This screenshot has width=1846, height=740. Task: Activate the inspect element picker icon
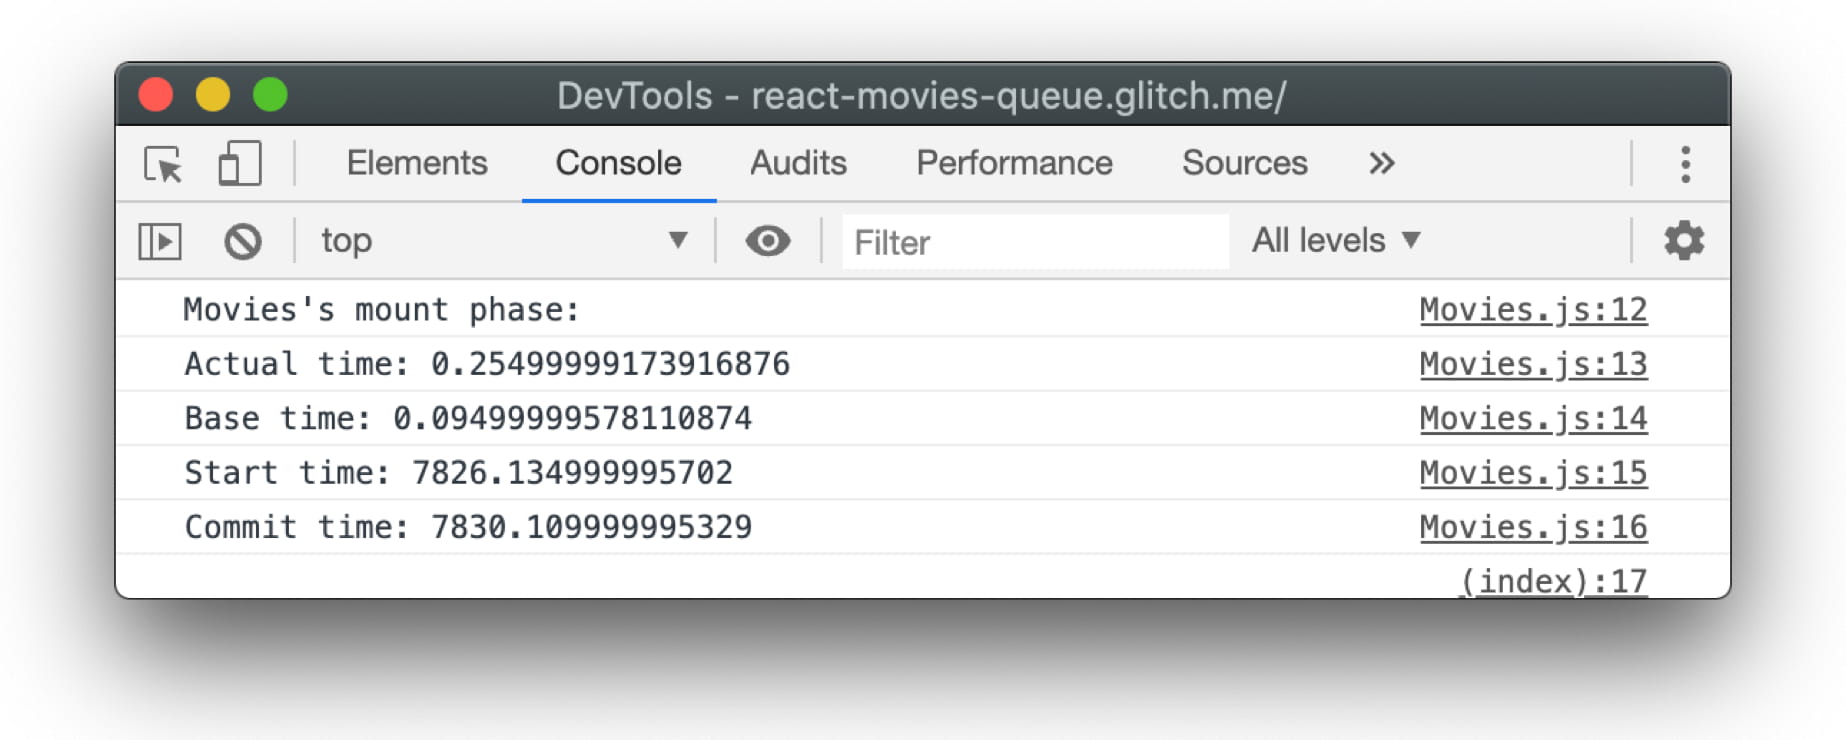(163, 164)
